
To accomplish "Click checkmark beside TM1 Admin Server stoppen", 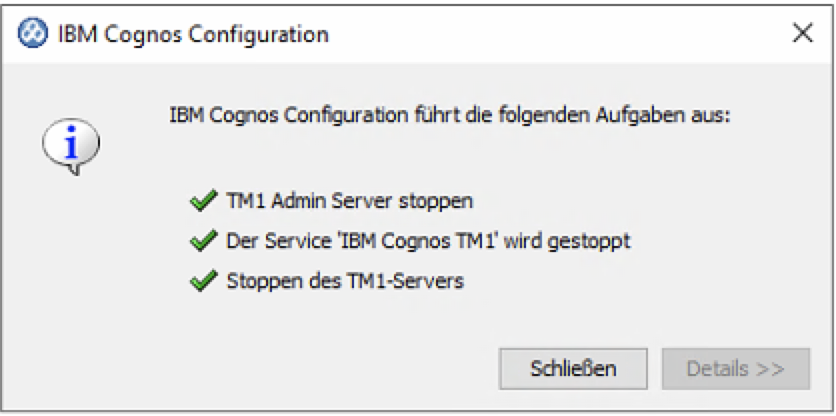I will (203, 201).
